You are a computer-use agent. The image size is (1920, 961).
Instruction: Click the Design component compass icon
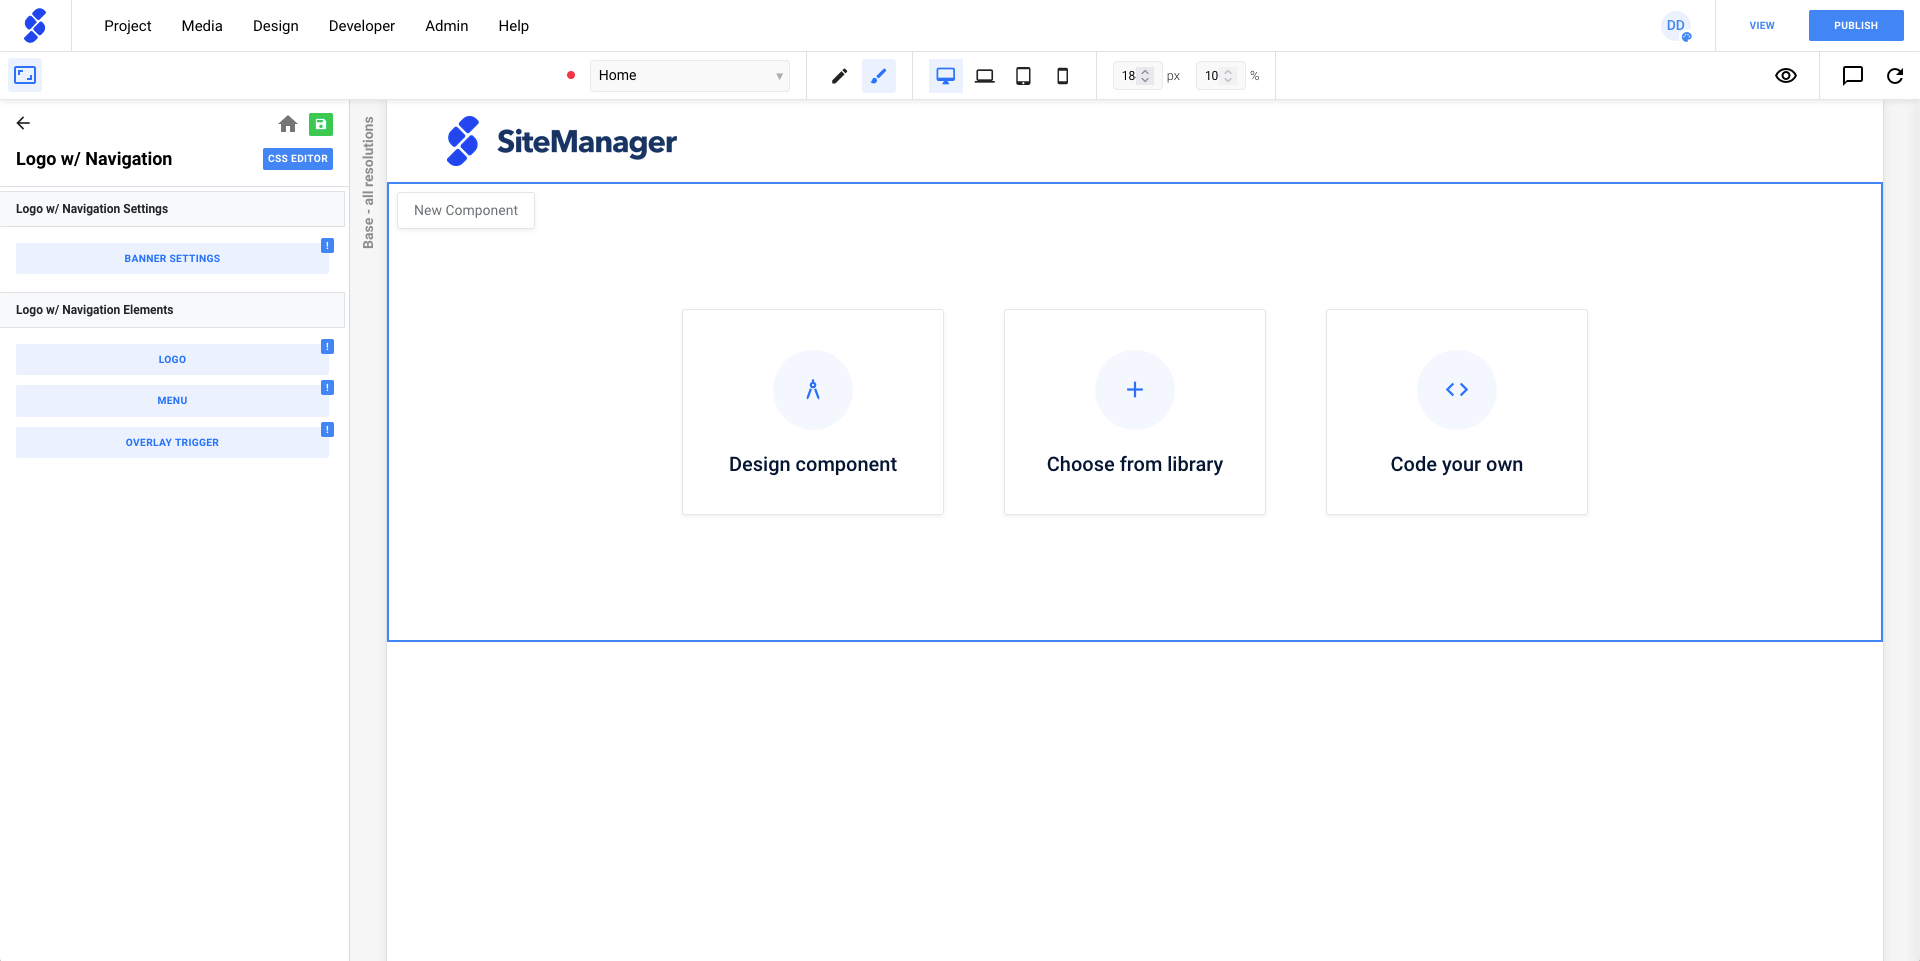[x=813, y=390]
